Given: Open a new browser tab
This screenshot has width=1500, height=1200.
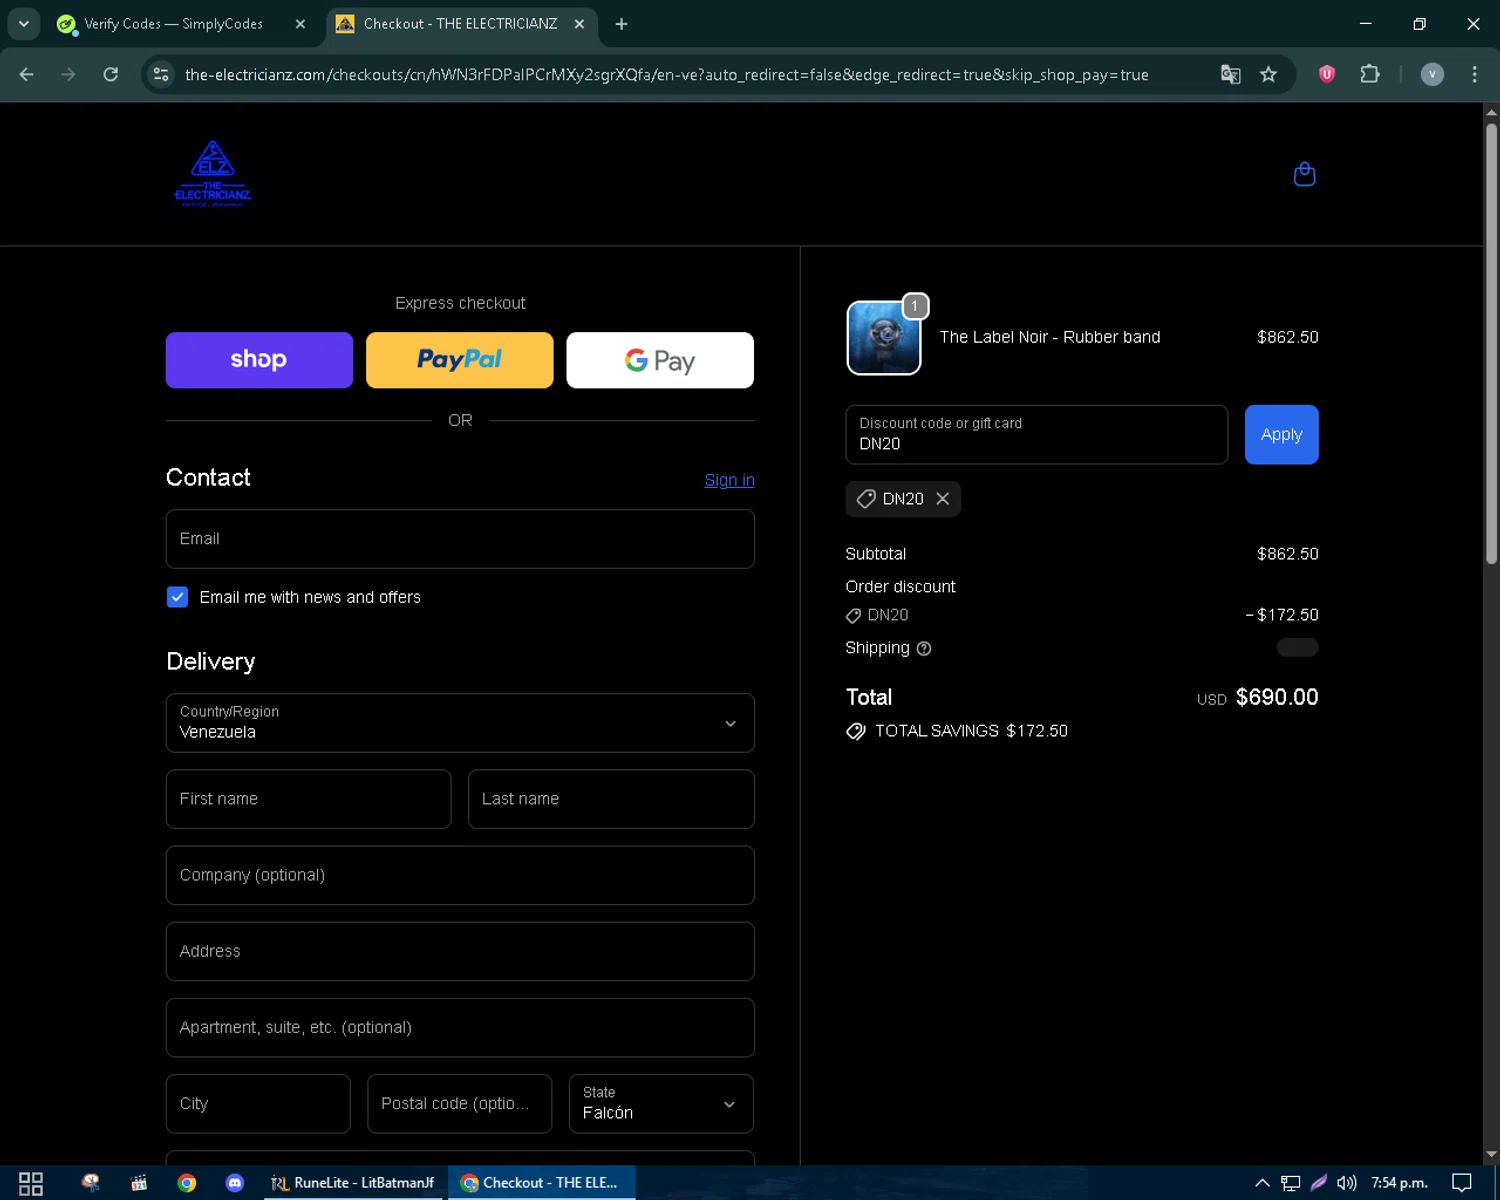Looking at the screenshot, I should (x=621, y=24).
